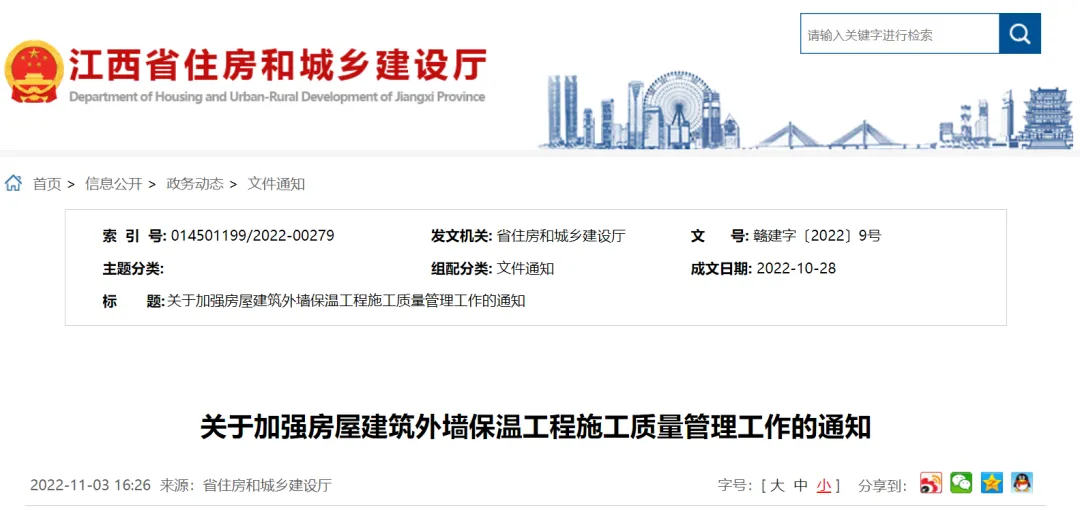Open 文件通知 breadcrumb link
Viewport: 1080px width, 510px height.
pyautogui.click(x=276, y=184)
